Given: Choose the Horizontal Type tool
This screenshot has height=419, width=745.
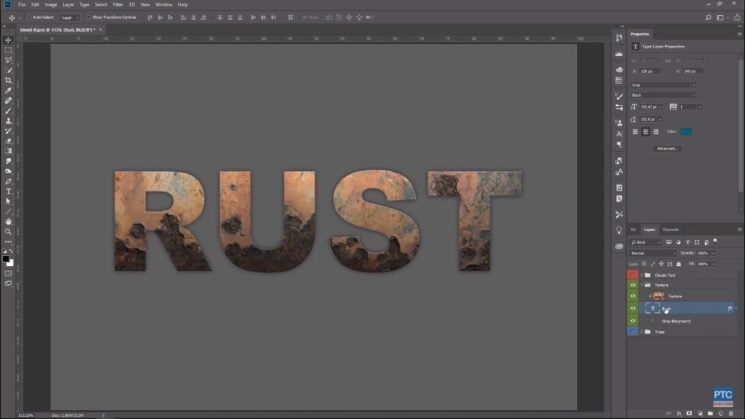Looking at the screenshot, I should click(x=8, y=191).
